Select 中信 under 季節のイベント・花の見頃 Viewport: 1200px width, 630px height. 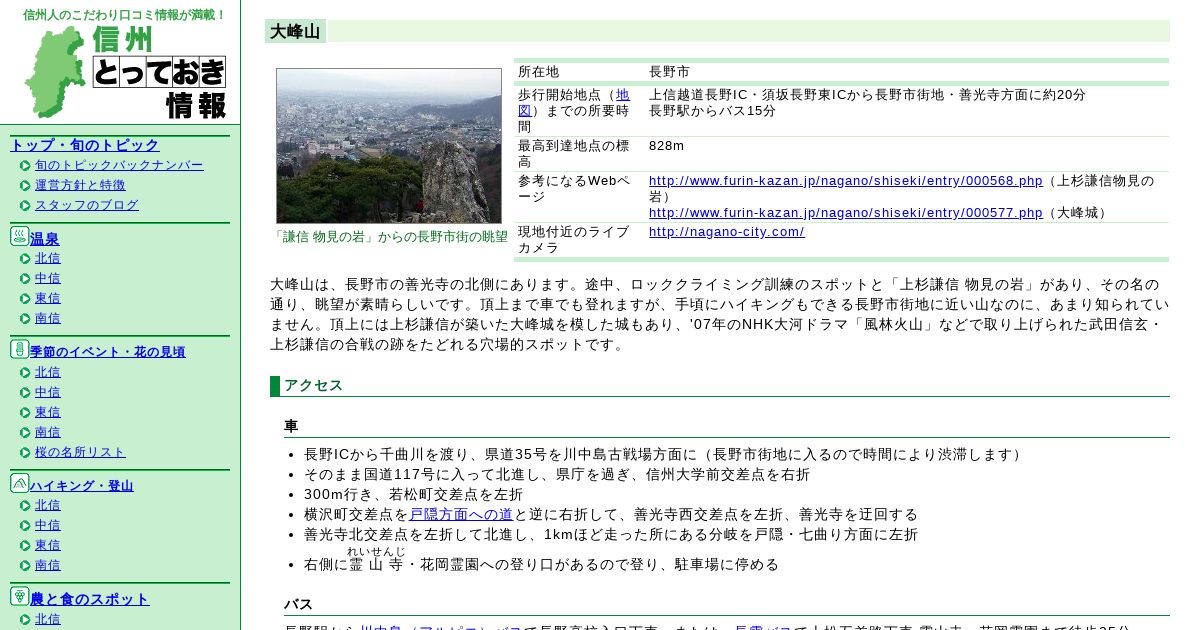pos(48,392)
